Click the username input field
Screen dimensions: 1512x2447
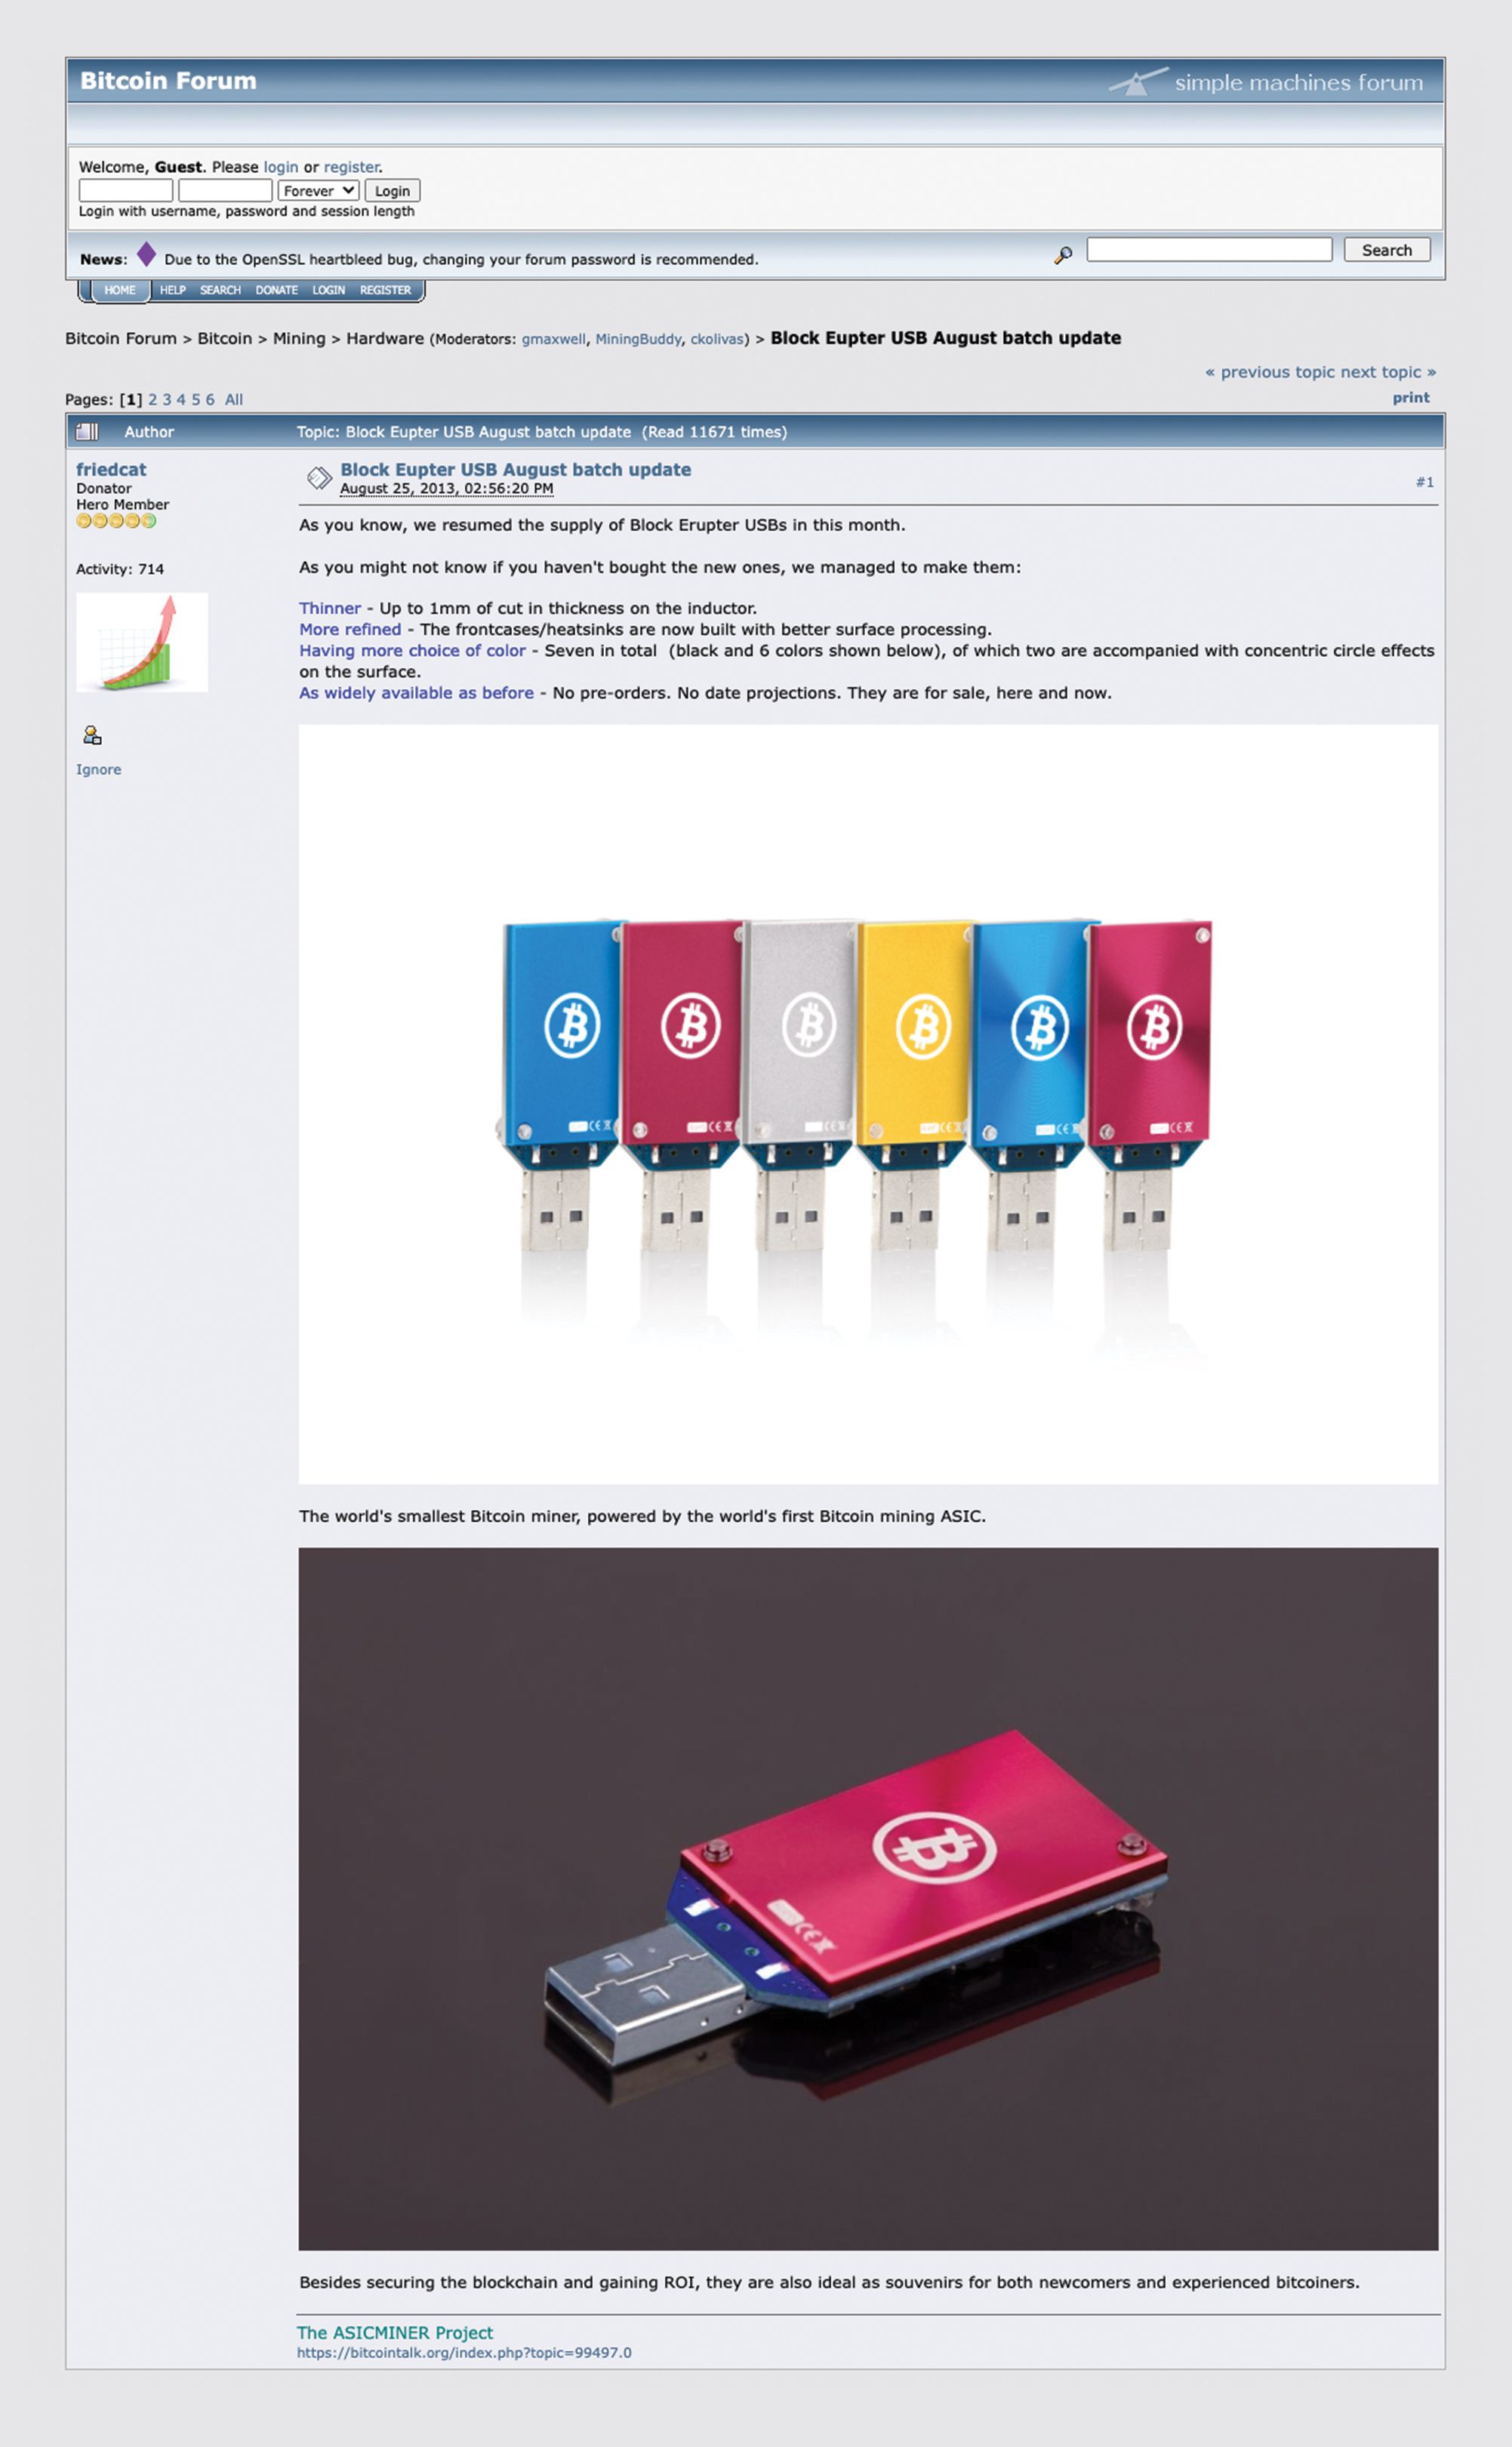click(126, 190)
